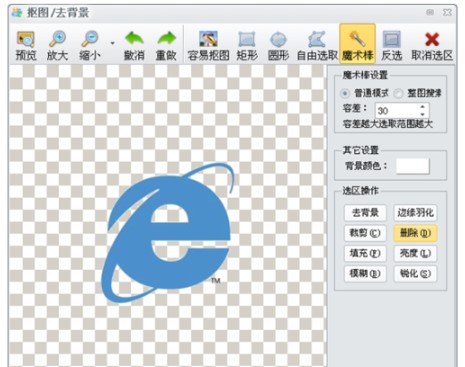Click the 裁剪(C) crop button
Image resolution: width=465 pixels, height=367 pixels.
365,233
